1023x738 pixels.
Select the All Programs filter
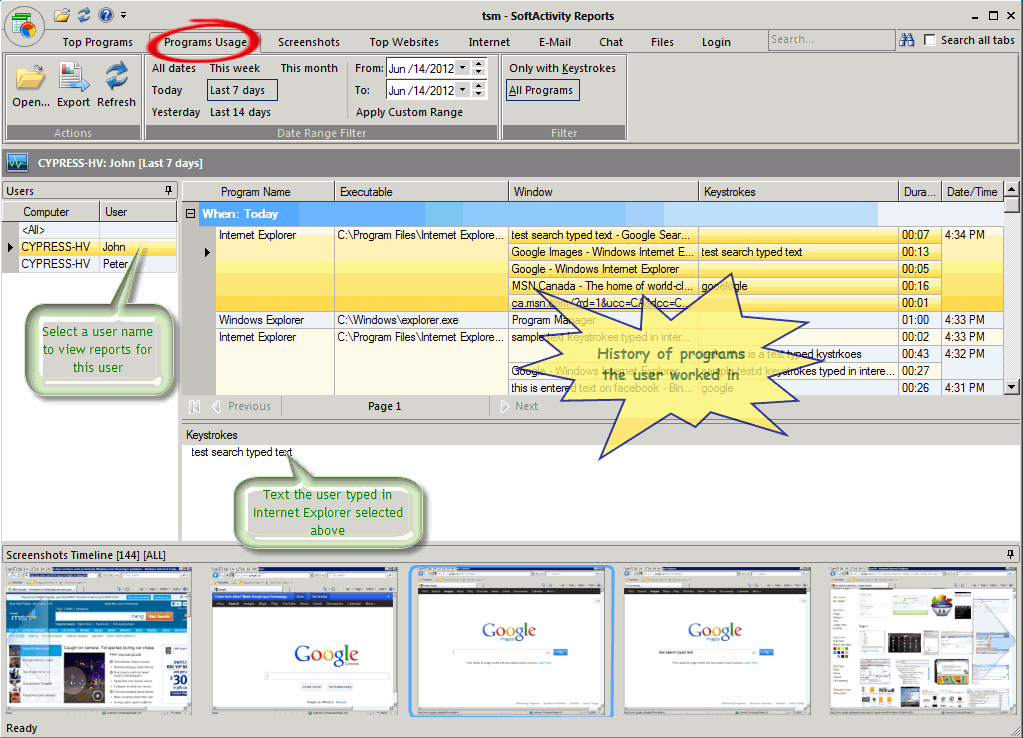(542, 90)
